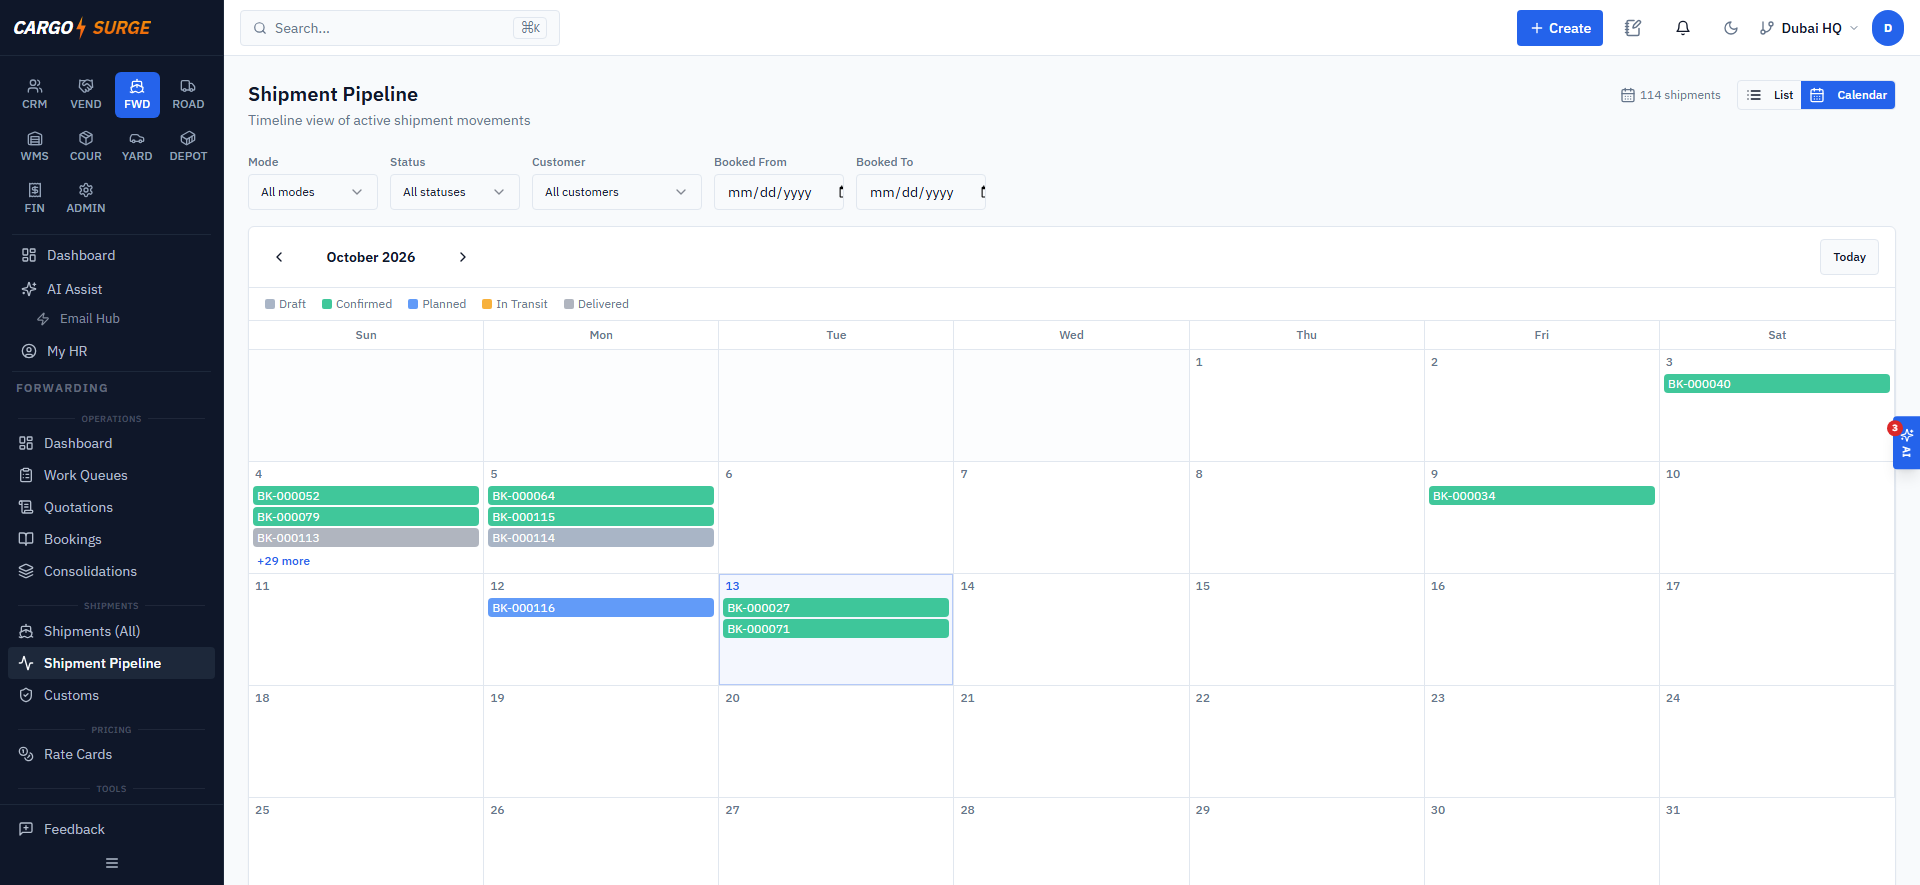Open the CRM module
This screenshot has width=1920, height=885.
pos(35,94)
